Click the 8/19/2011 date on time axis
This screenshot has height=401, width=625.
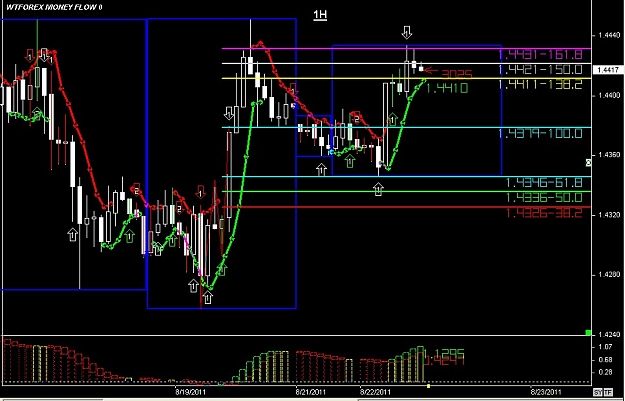click(189, 392)
